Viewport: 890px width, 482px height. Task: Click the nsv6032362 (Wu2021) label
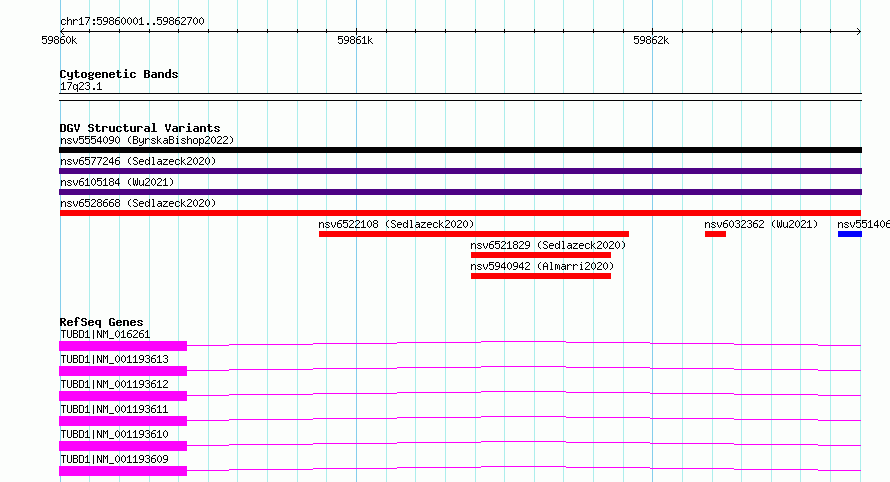click(761, 224)
